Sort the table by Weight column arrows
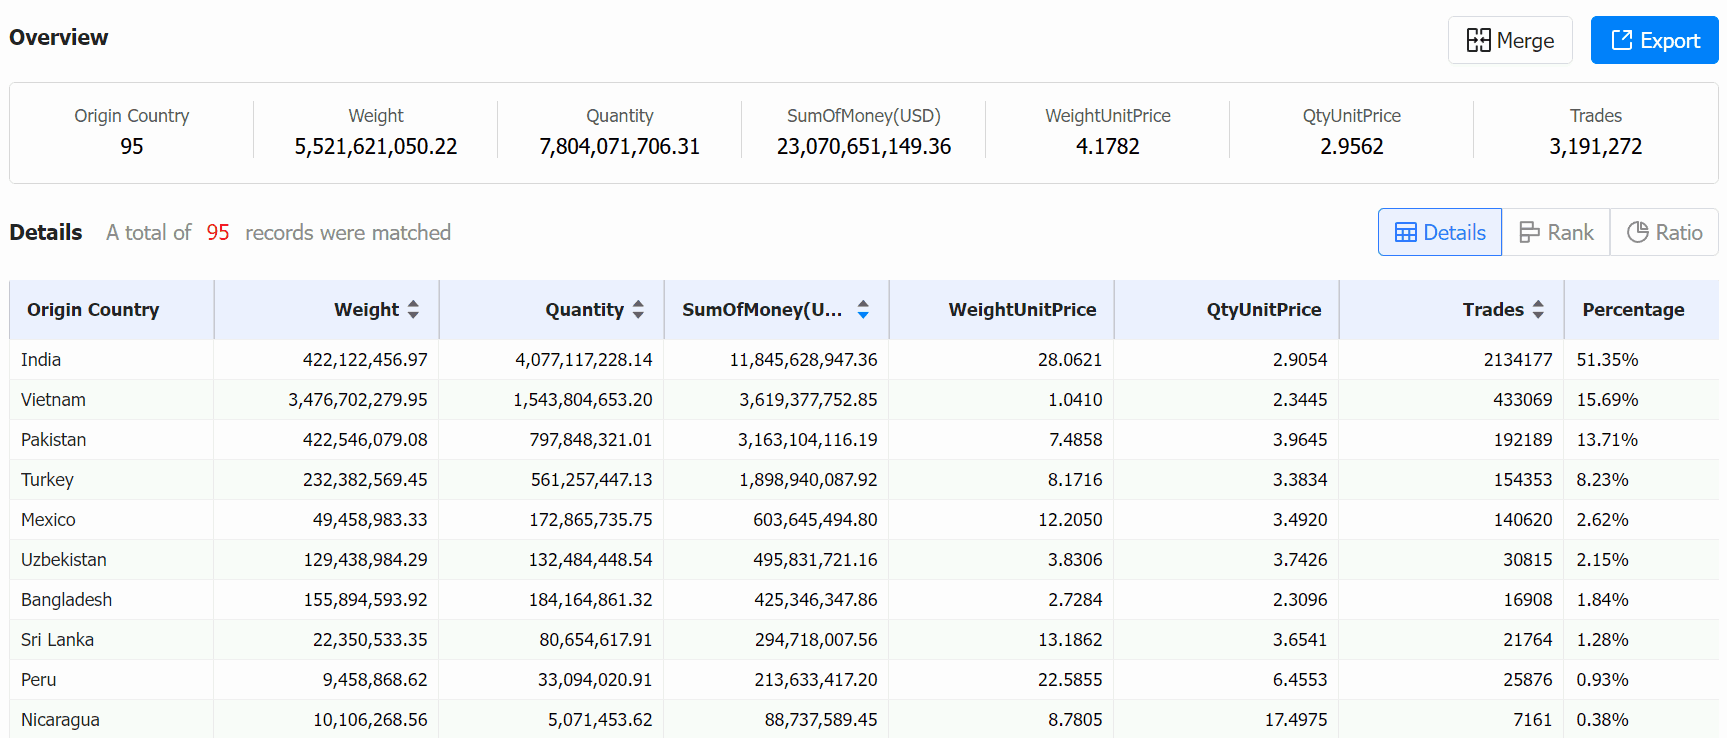The height and width of the screenshot is (738, 1727). 413,310
